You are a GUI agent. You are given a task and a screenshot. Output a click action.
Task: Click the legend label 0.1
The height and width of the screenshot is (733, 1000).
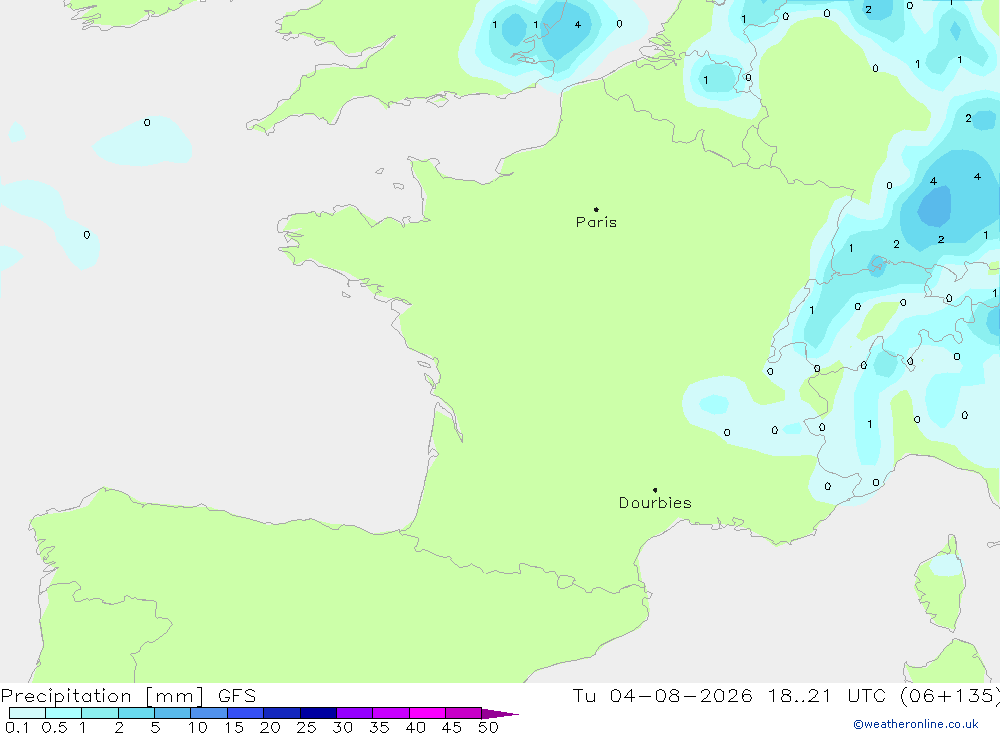17,727
